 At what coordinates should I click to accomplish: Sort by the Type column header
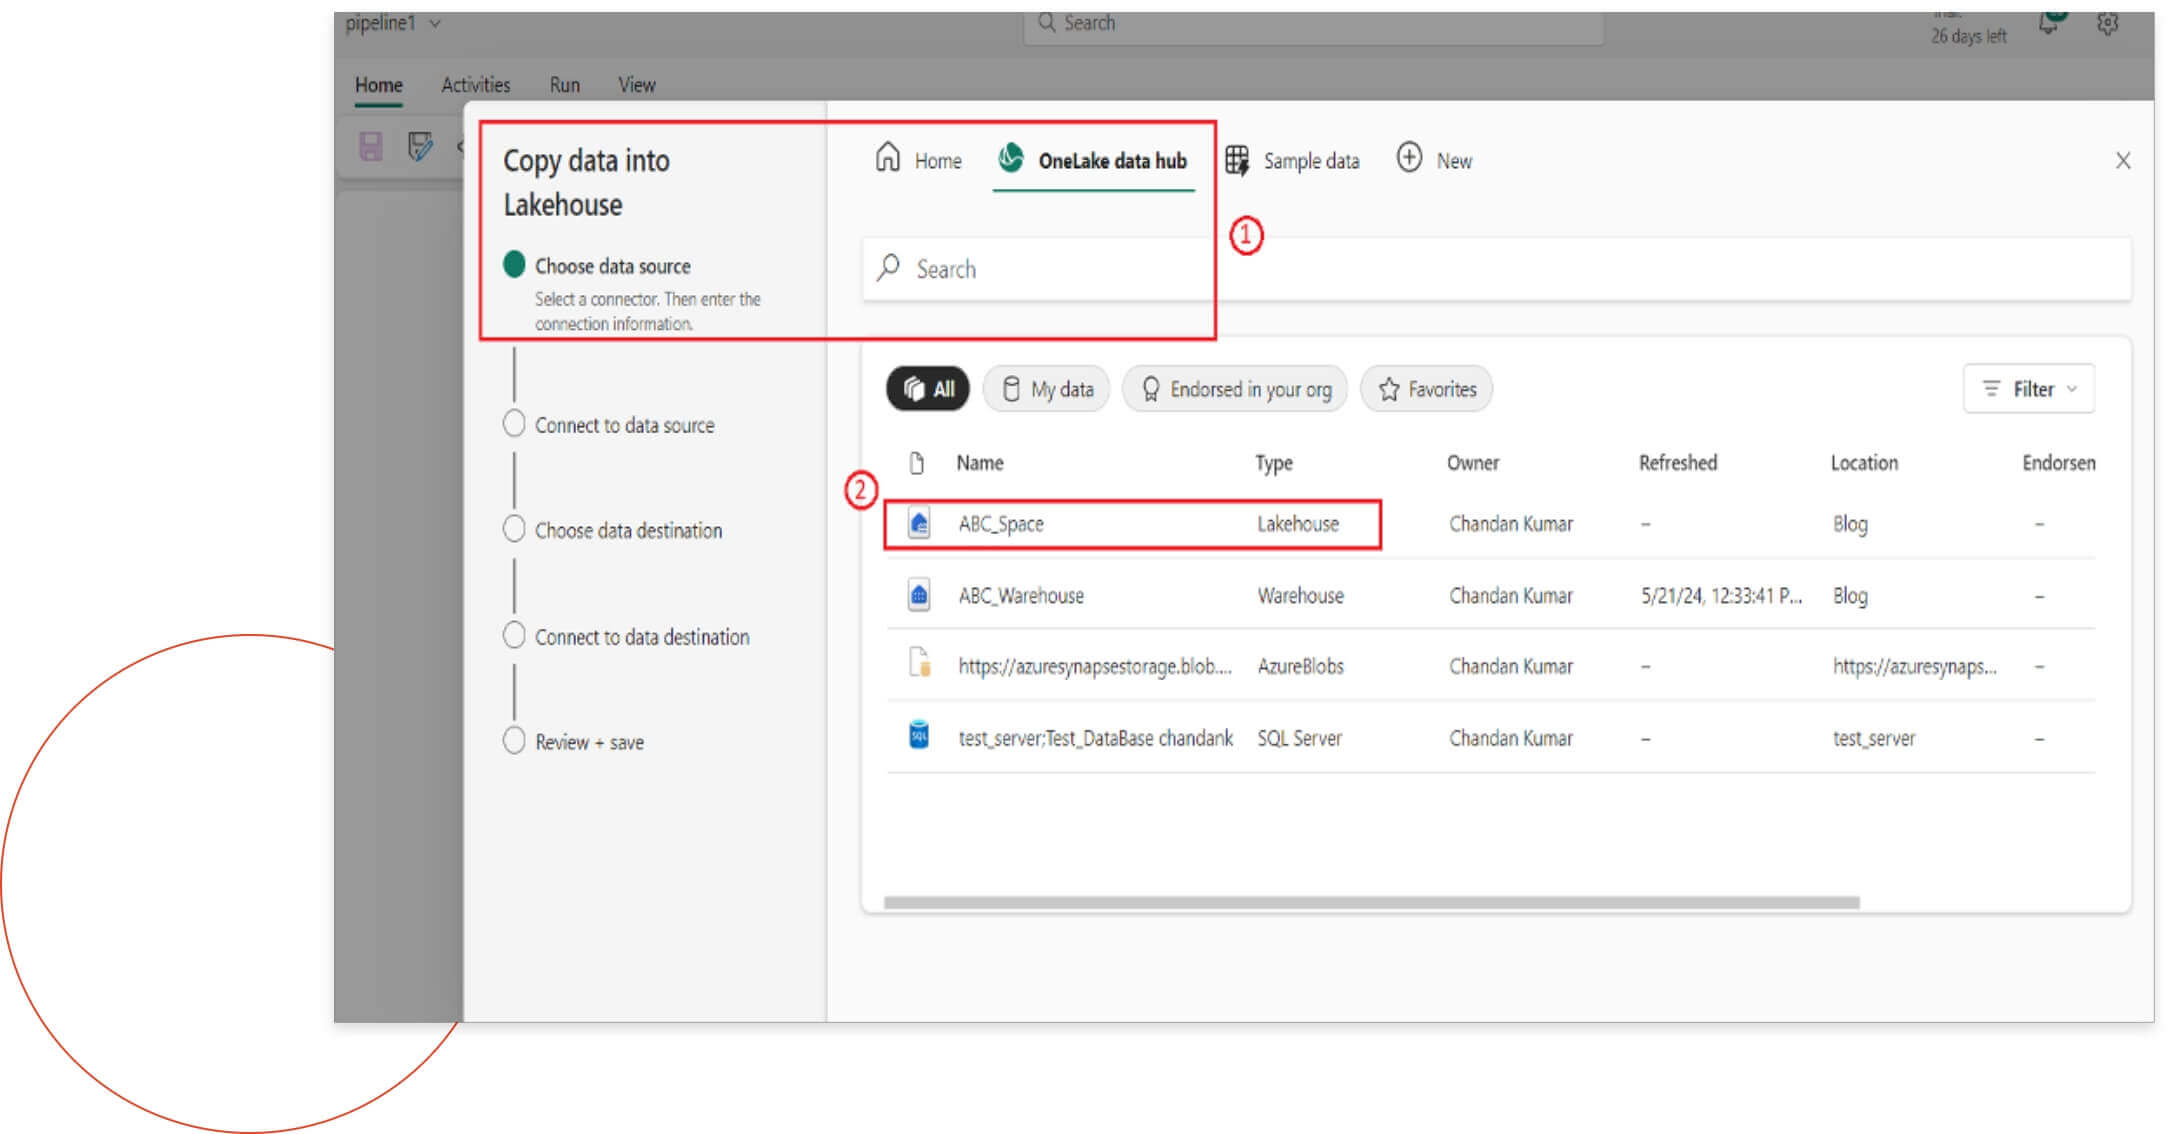[x=1274, y=463]
